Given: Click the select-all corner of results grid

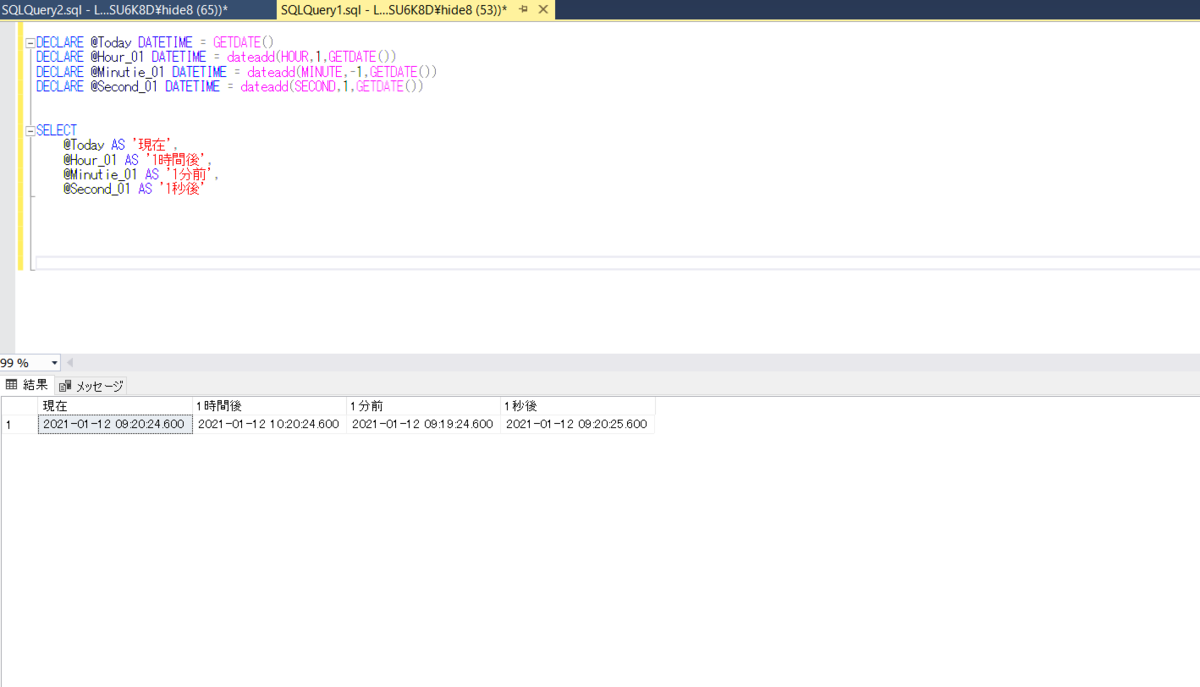Looking at the screenshot, I should pos(19,406).
